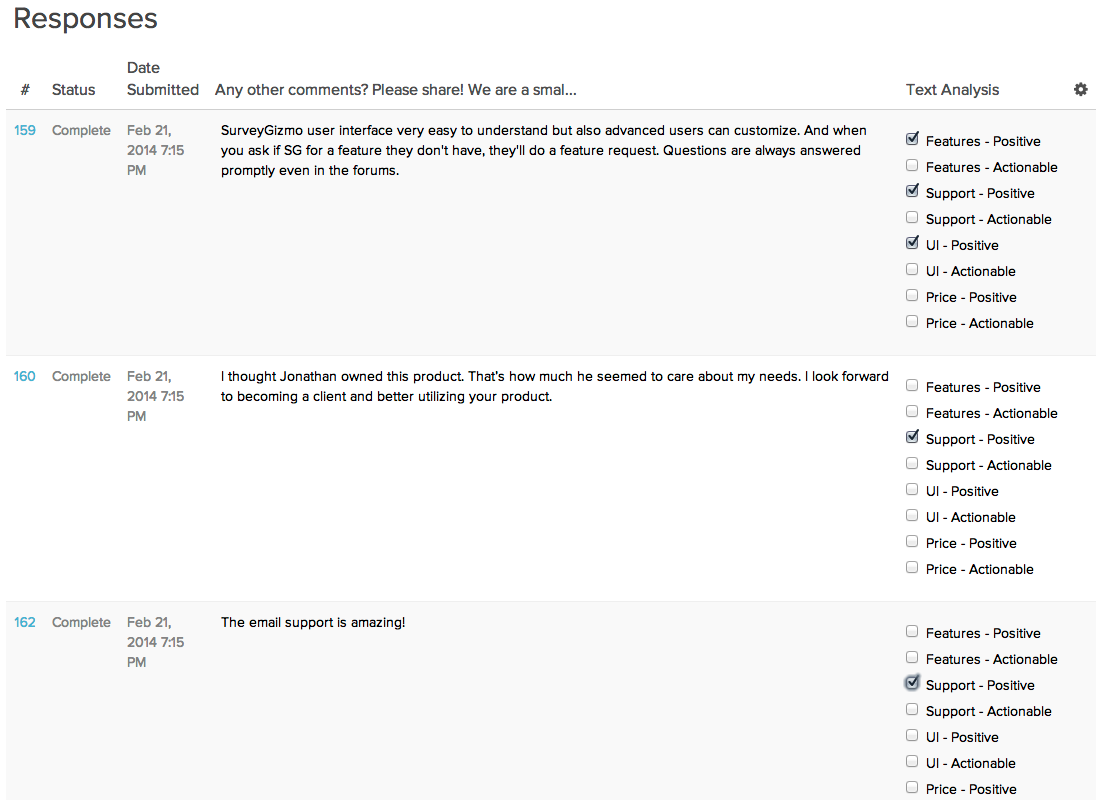Check Features - Actionable for response 159

pos(912,165)
